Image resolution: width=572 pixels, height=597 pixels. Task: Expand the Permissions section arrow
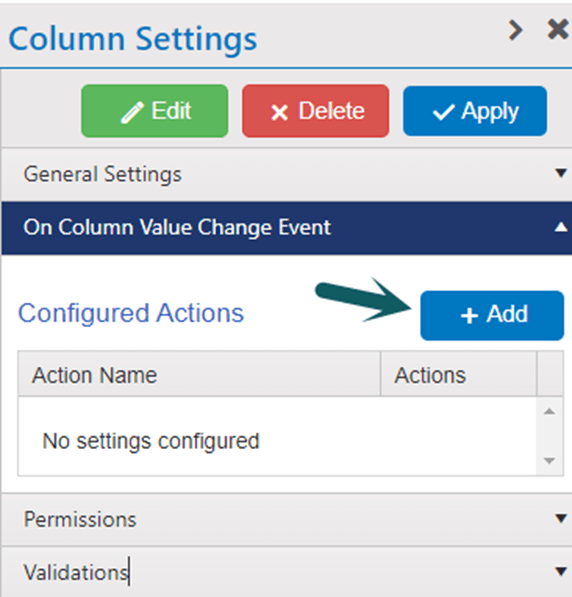click(x=561, y=518)
